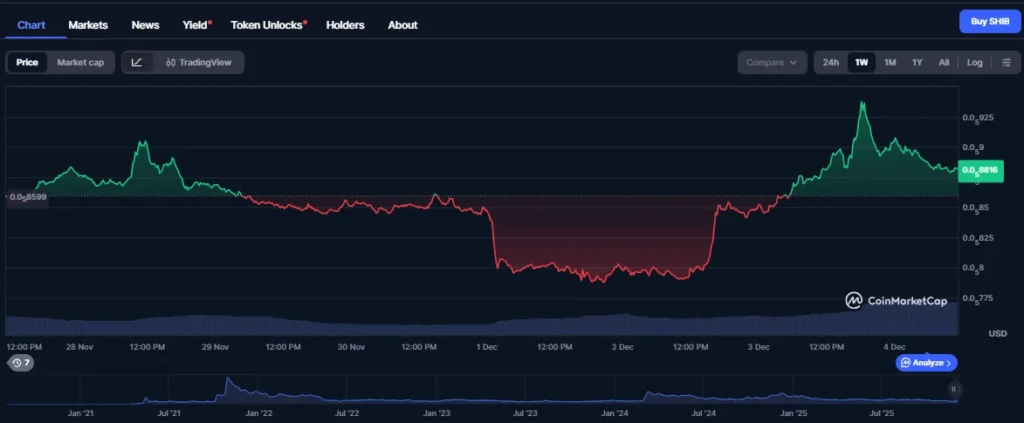Switch chart to Market cap
The width and height of the screenshot is (1024, 423).
pyautogui.click(x=80, y=63)
